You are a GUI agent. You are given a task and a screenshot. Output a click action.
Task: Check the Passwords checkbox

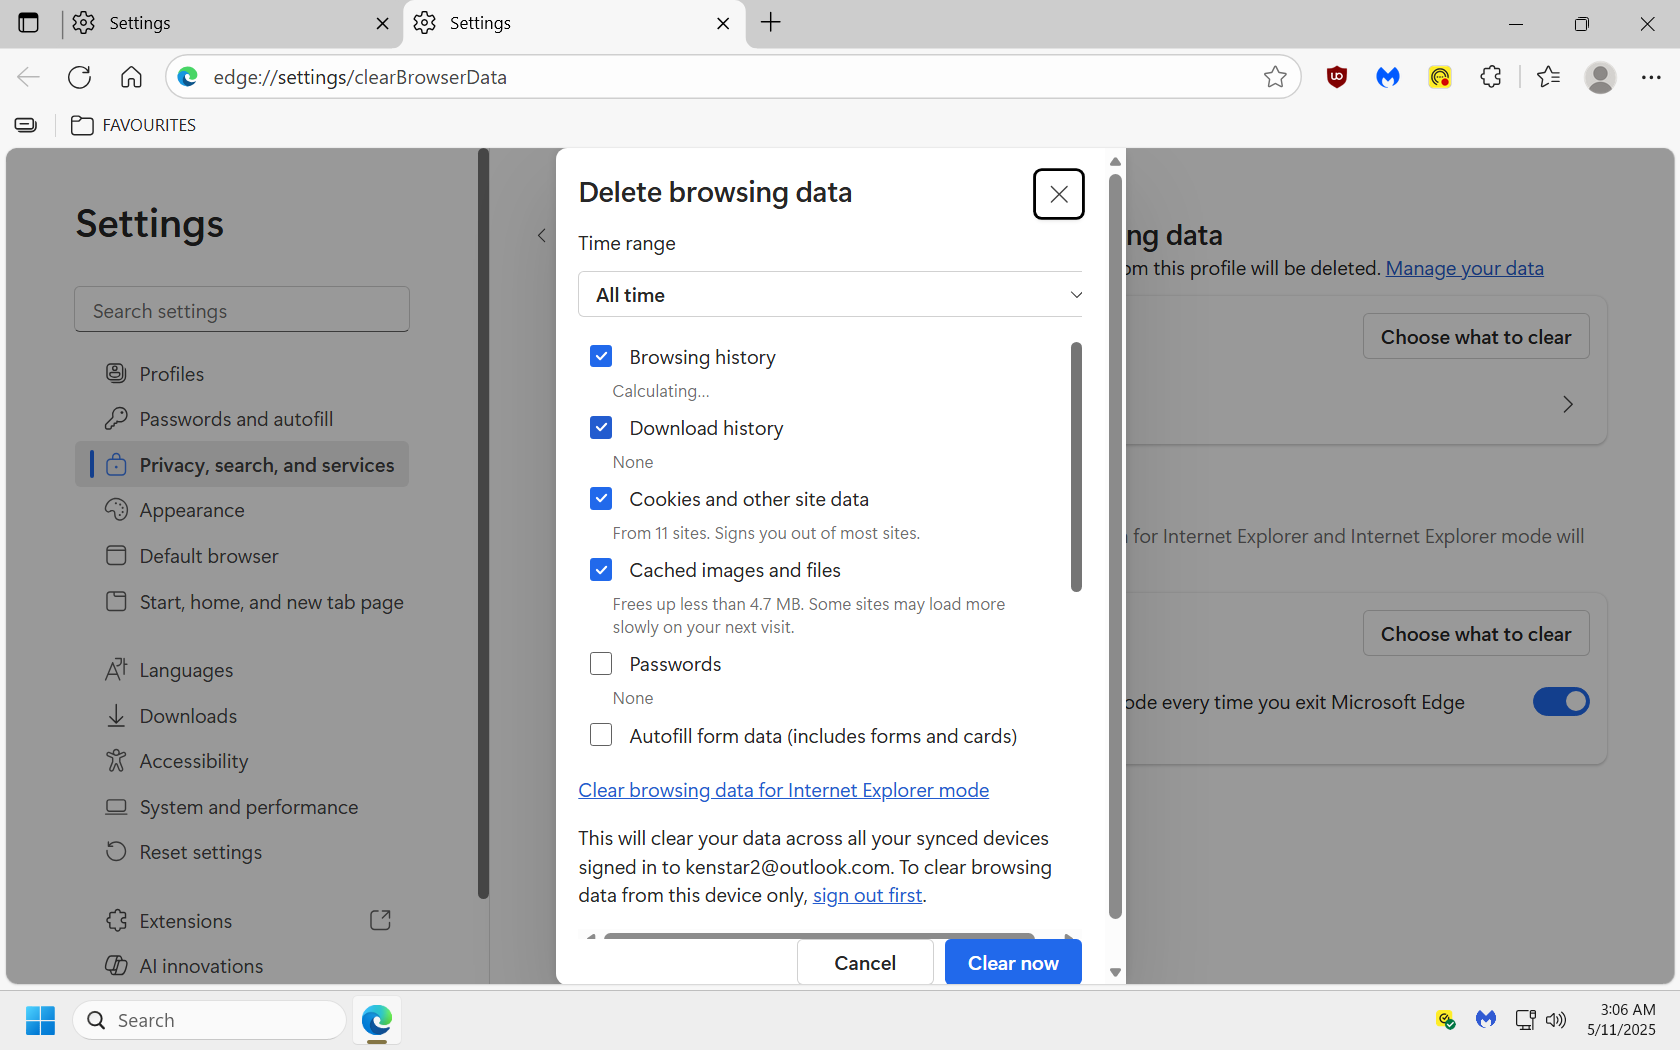[601, 664]
